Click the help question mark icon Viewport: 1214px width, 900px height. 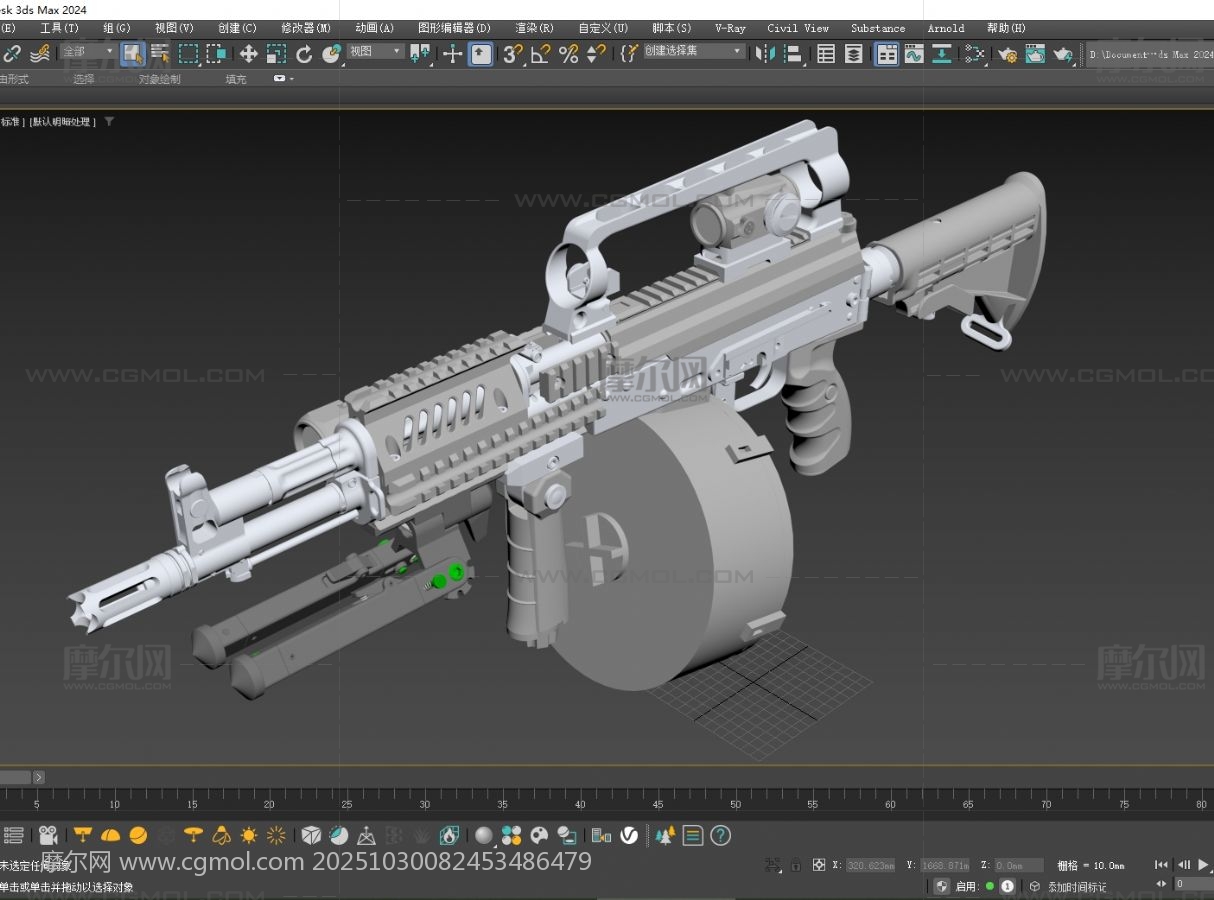click(720, 835)
